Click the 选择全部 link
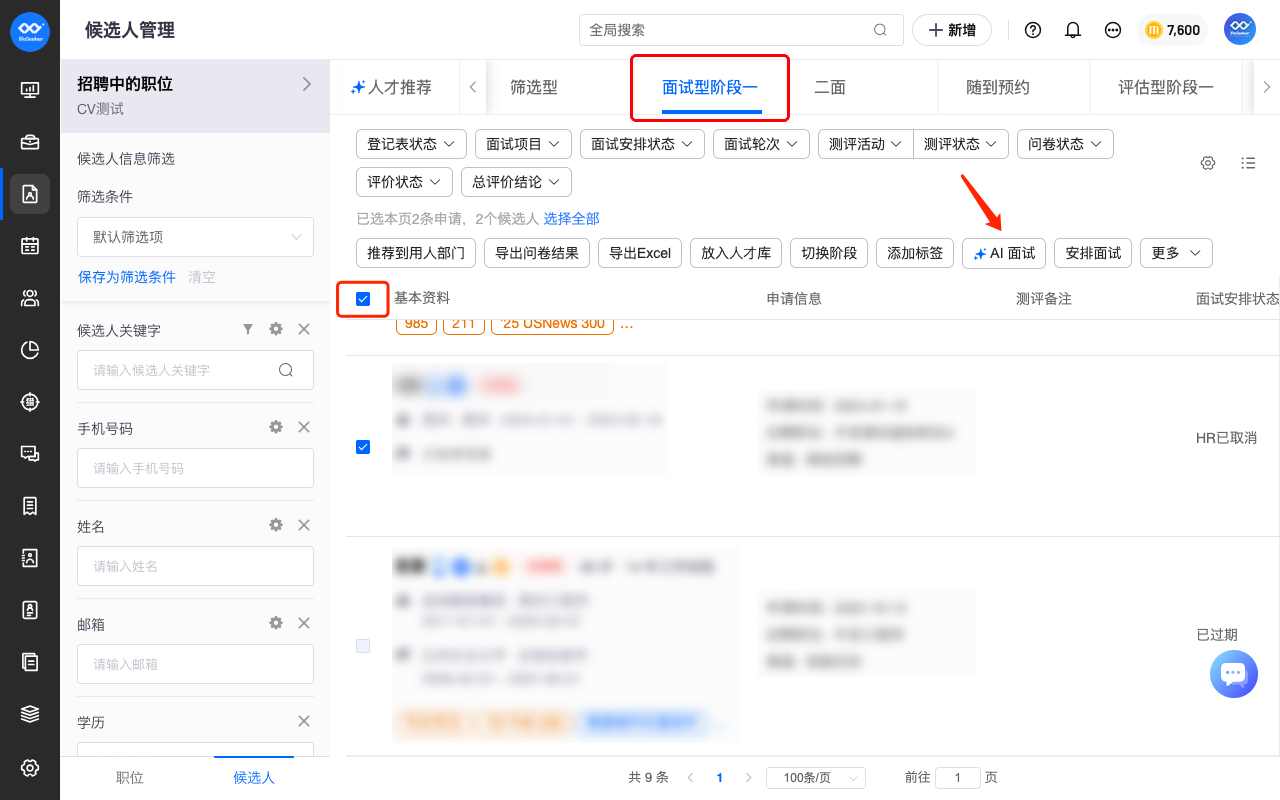 tap(572, 218)
